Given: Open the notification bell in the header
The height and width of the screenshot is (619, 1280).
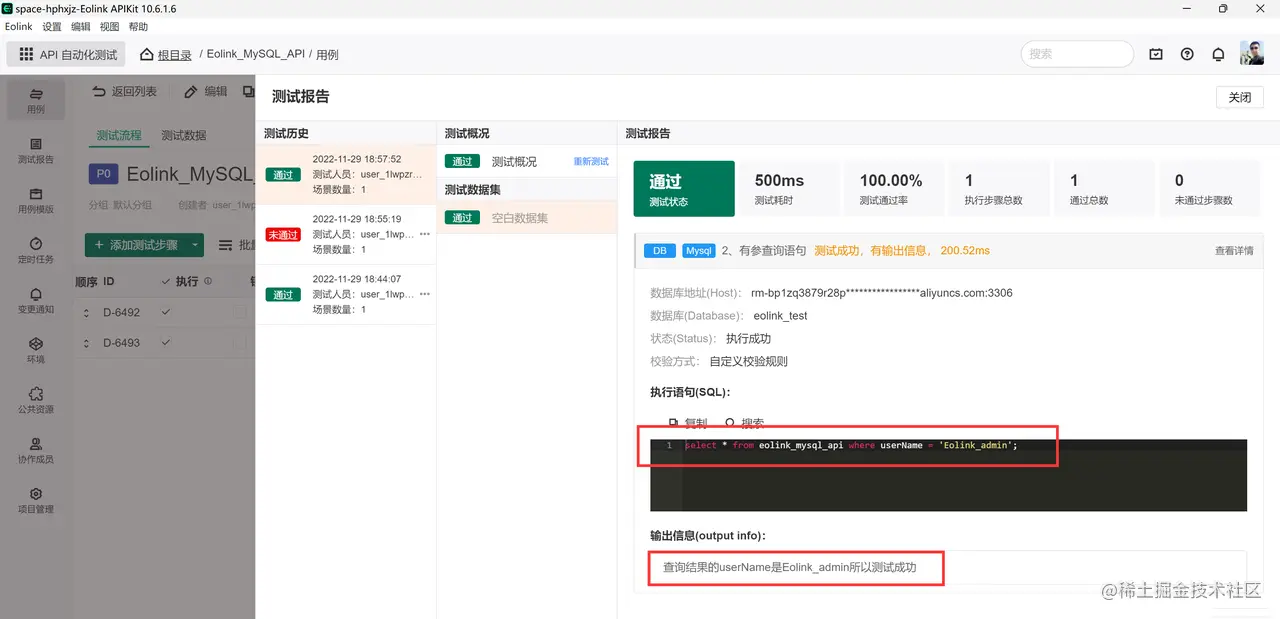Looking at the screenshot, I should [1218, 54].
